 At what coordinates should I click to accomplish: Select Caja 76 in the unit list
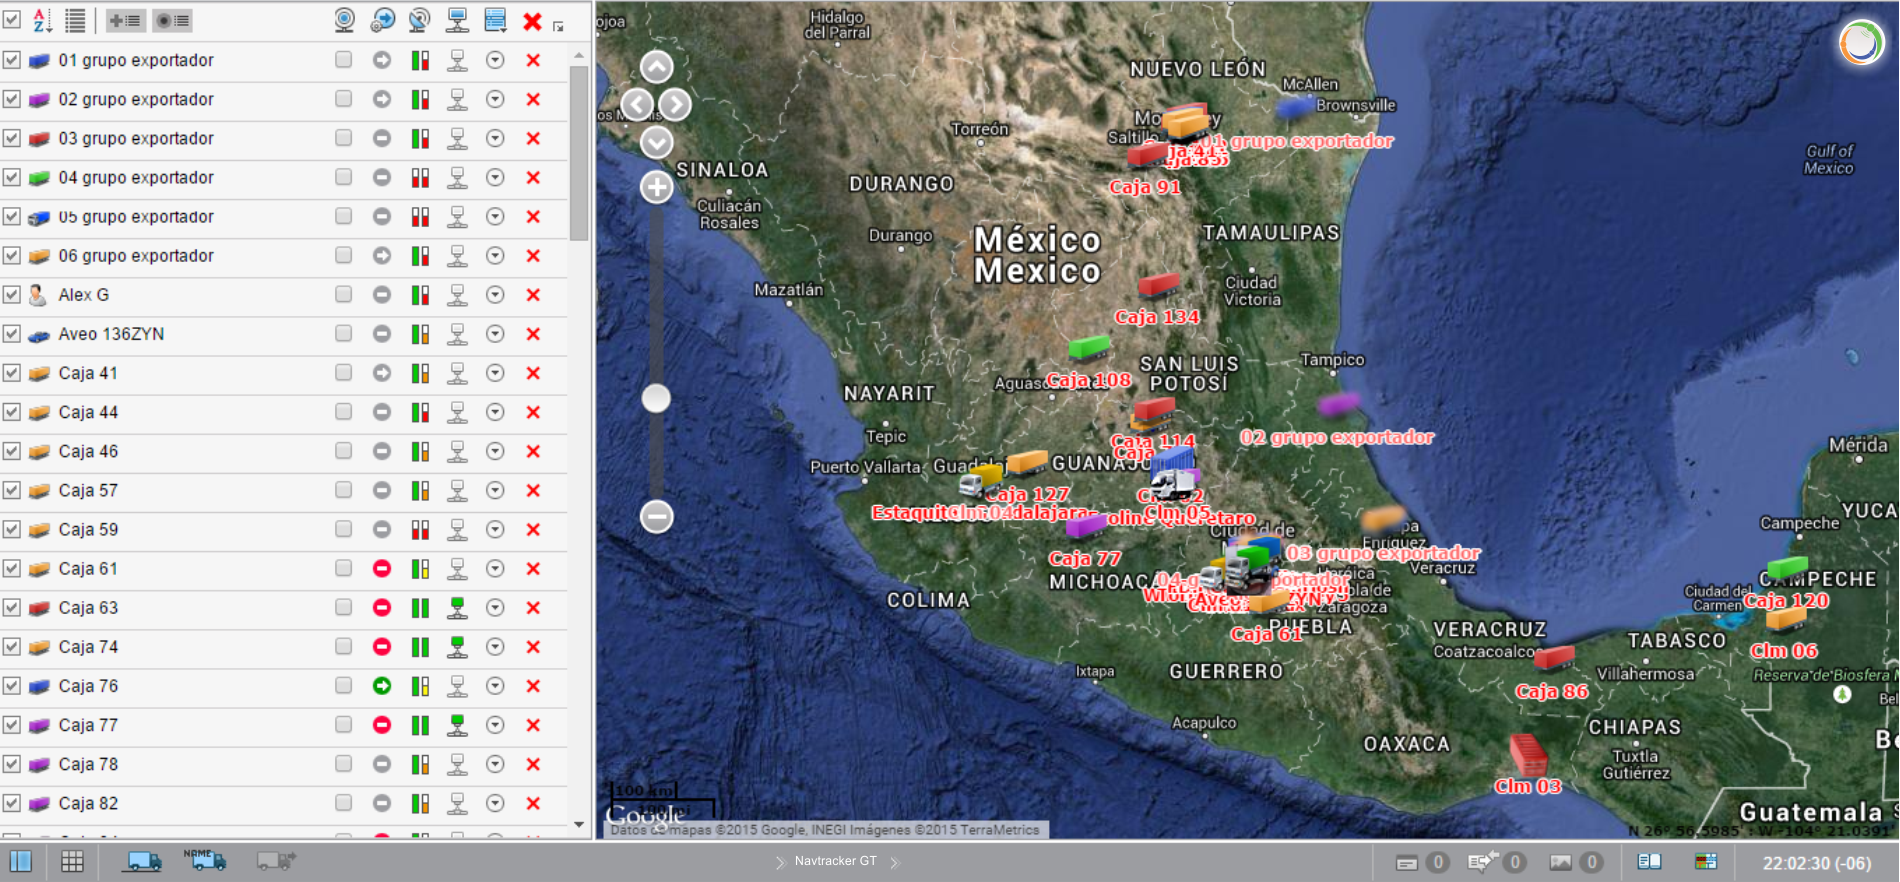click(x=88, y=686)
